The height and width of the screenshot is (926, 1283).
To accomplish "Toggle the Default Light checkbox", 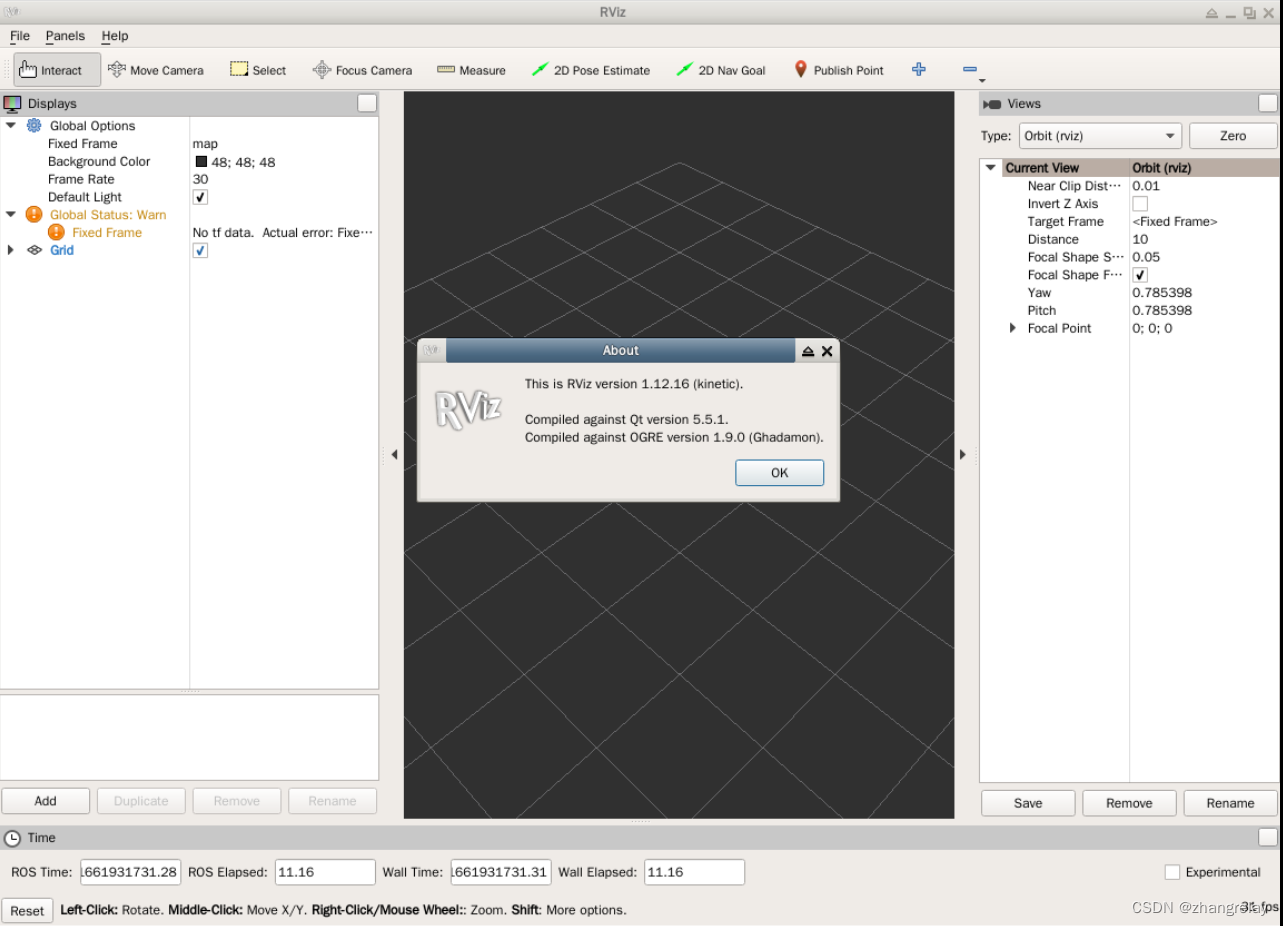I will click(200, 197).
